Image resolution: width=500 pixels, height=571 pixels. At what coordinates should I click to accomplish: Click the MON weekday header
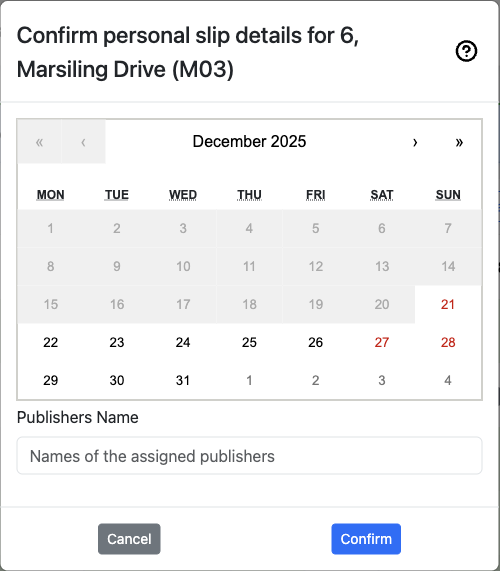(x=51, y=195)
